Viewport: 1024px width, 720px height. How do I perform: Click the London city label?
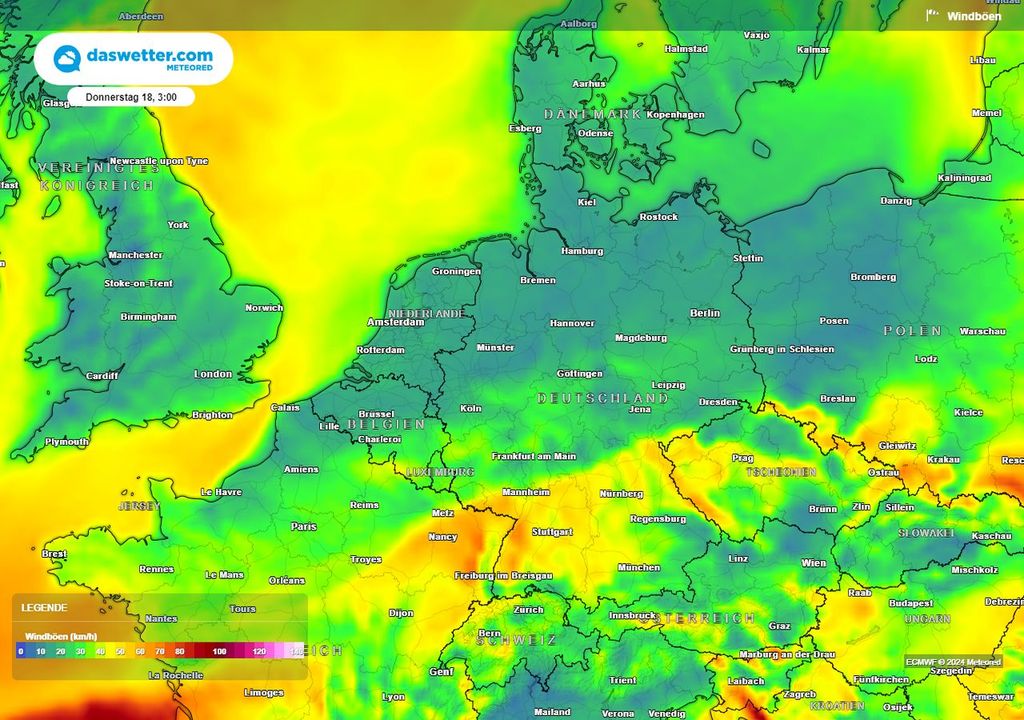click(211, 374)
